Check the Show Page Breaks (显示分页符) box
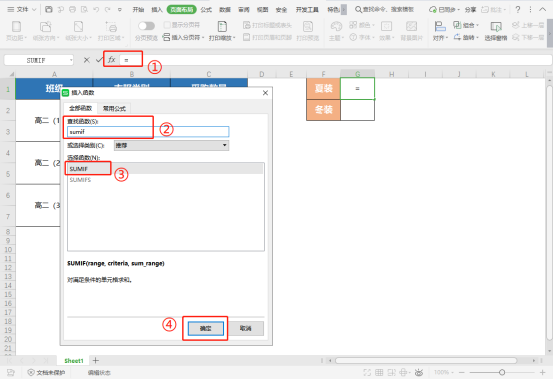This screenshot has height=379, width=554. pos(167,25)
